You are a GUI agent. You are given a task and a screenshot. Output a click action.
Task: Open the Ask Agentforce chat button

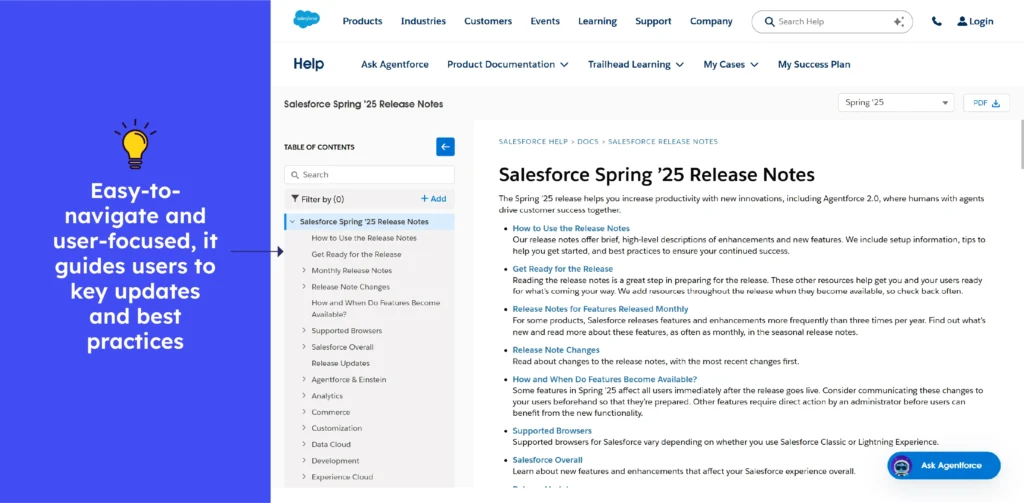click(944, 466)
